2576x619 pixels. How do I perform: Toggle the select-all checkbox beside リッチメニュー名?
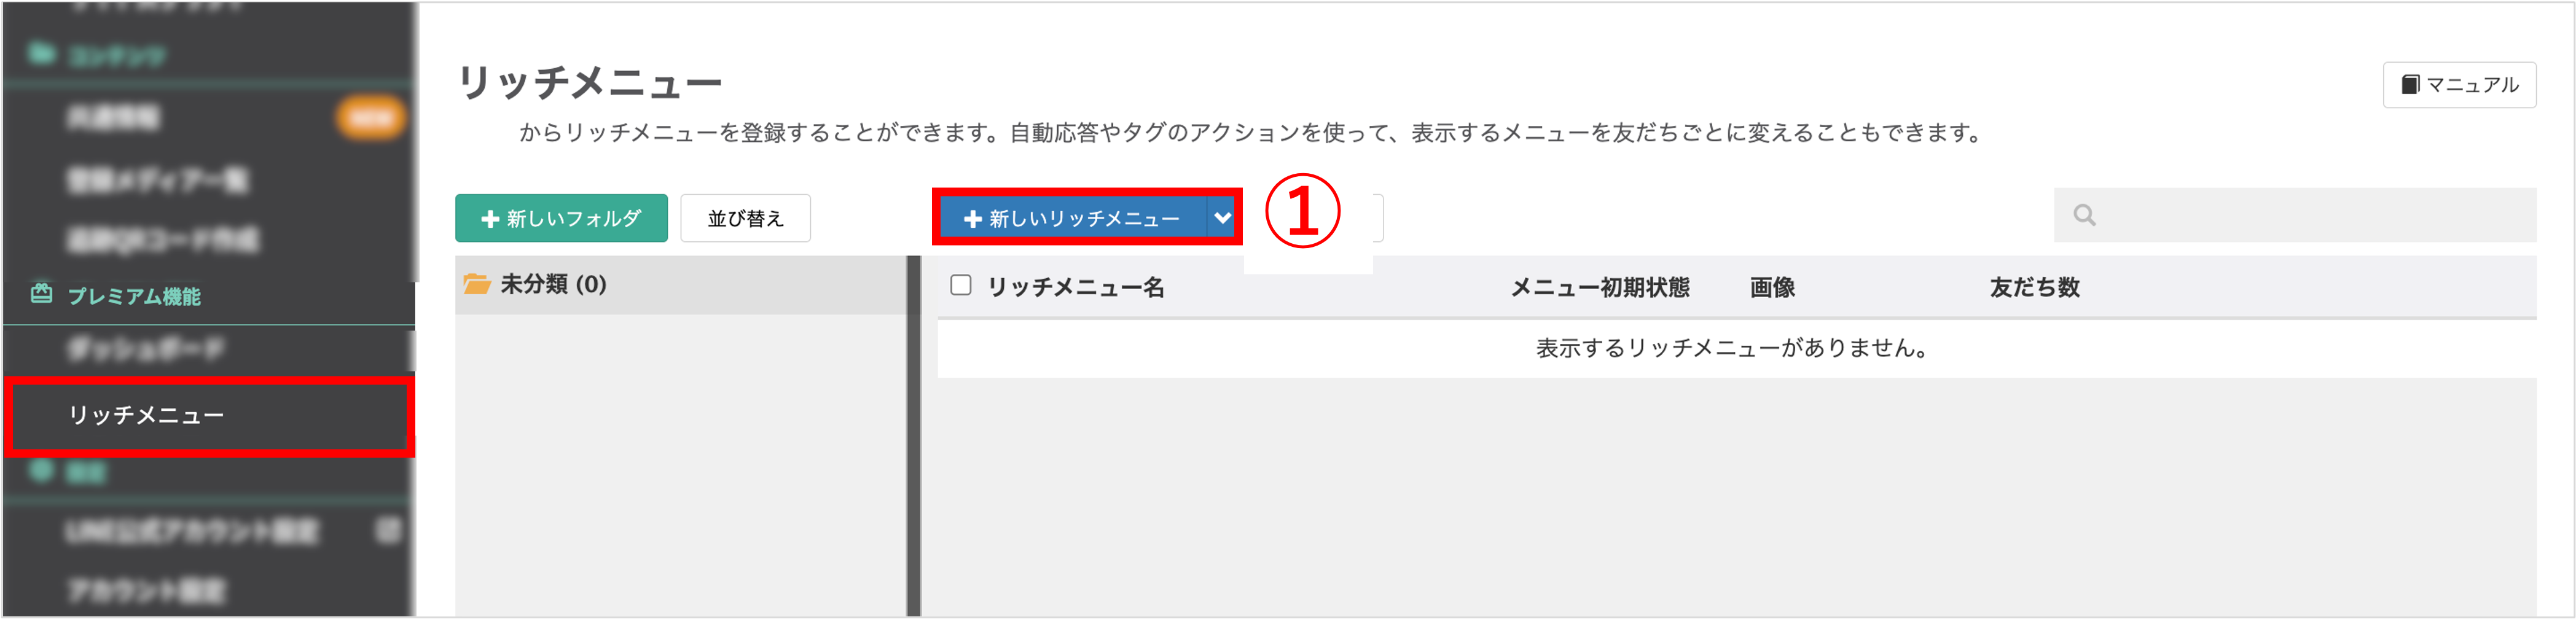pyautogui.click(x=961, y=286)
